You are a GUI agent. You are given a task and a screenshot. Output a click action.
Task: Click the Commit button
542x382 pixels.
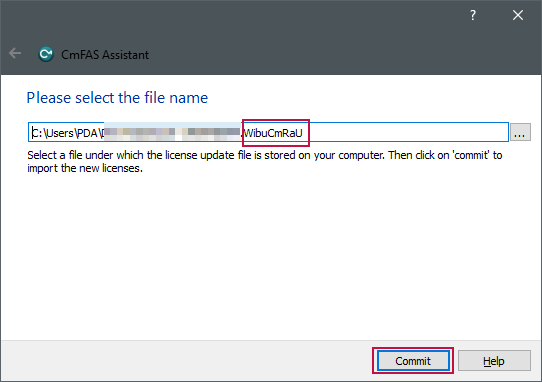click(x=413, y=361)
